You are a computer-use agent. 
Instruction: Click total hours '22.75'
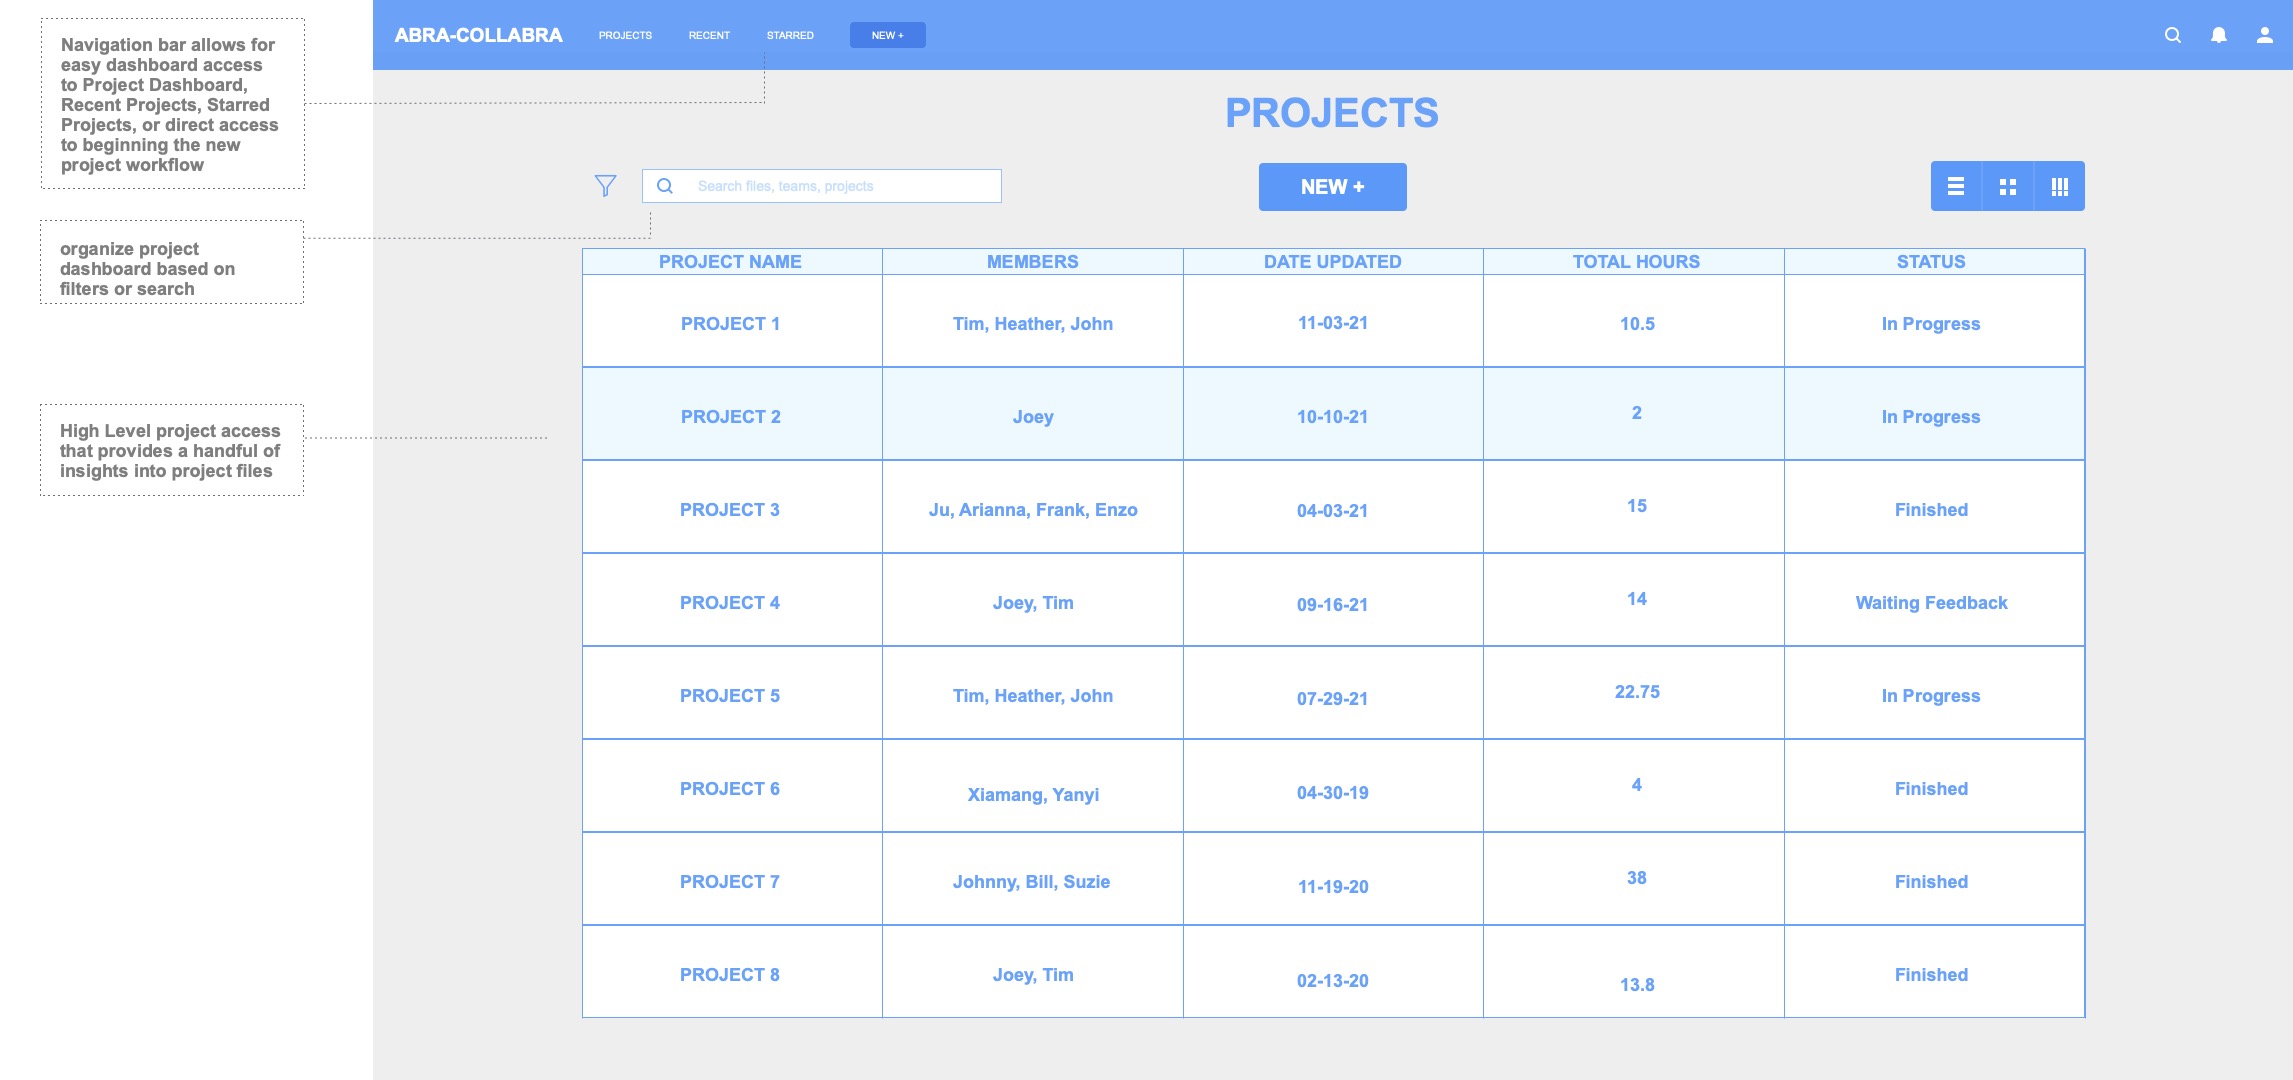click(1637, 692)
